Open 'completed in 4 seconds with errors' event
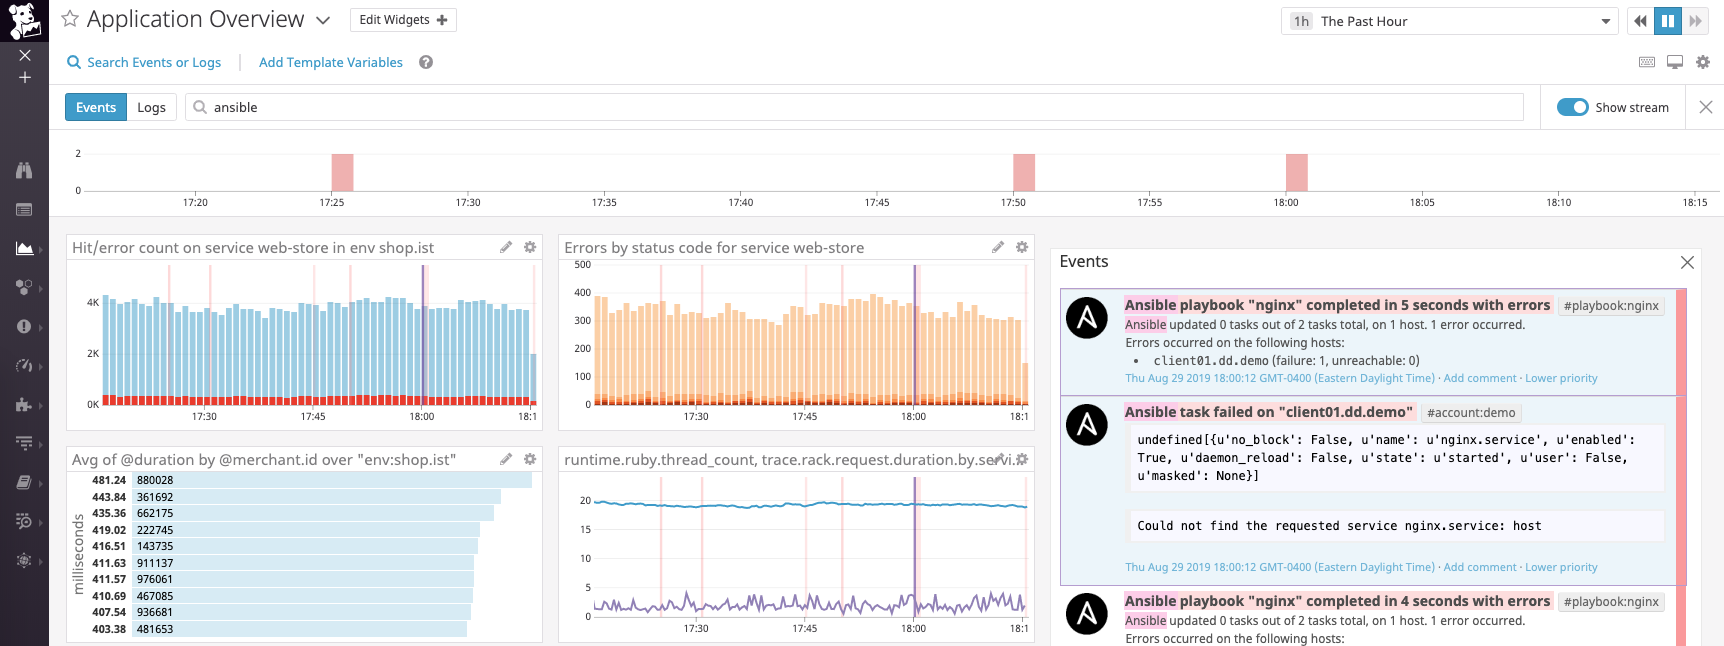The width and height of the screenshot is (1724, 646). coord(1337,601)
